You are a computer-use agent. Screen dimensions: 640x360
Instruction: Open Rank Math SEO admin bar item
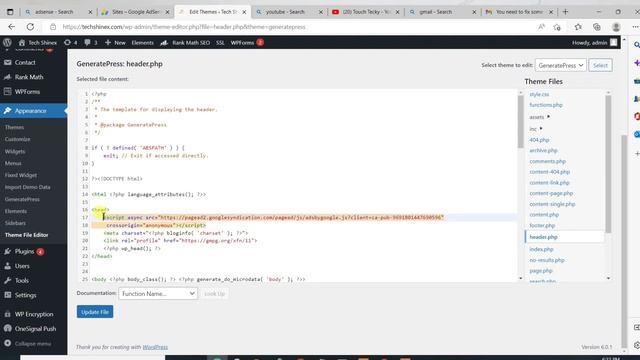point(185,42)
